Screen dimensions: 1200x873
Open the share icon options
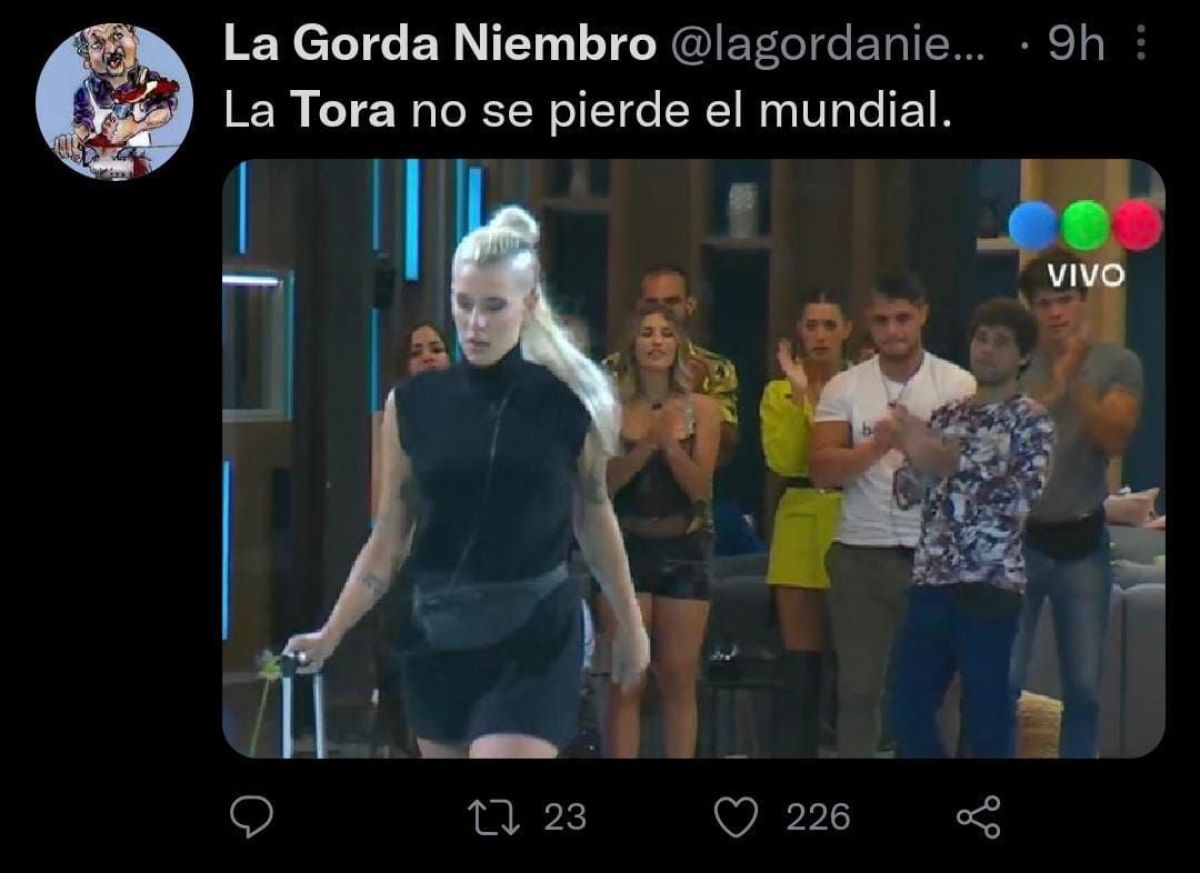978,817
